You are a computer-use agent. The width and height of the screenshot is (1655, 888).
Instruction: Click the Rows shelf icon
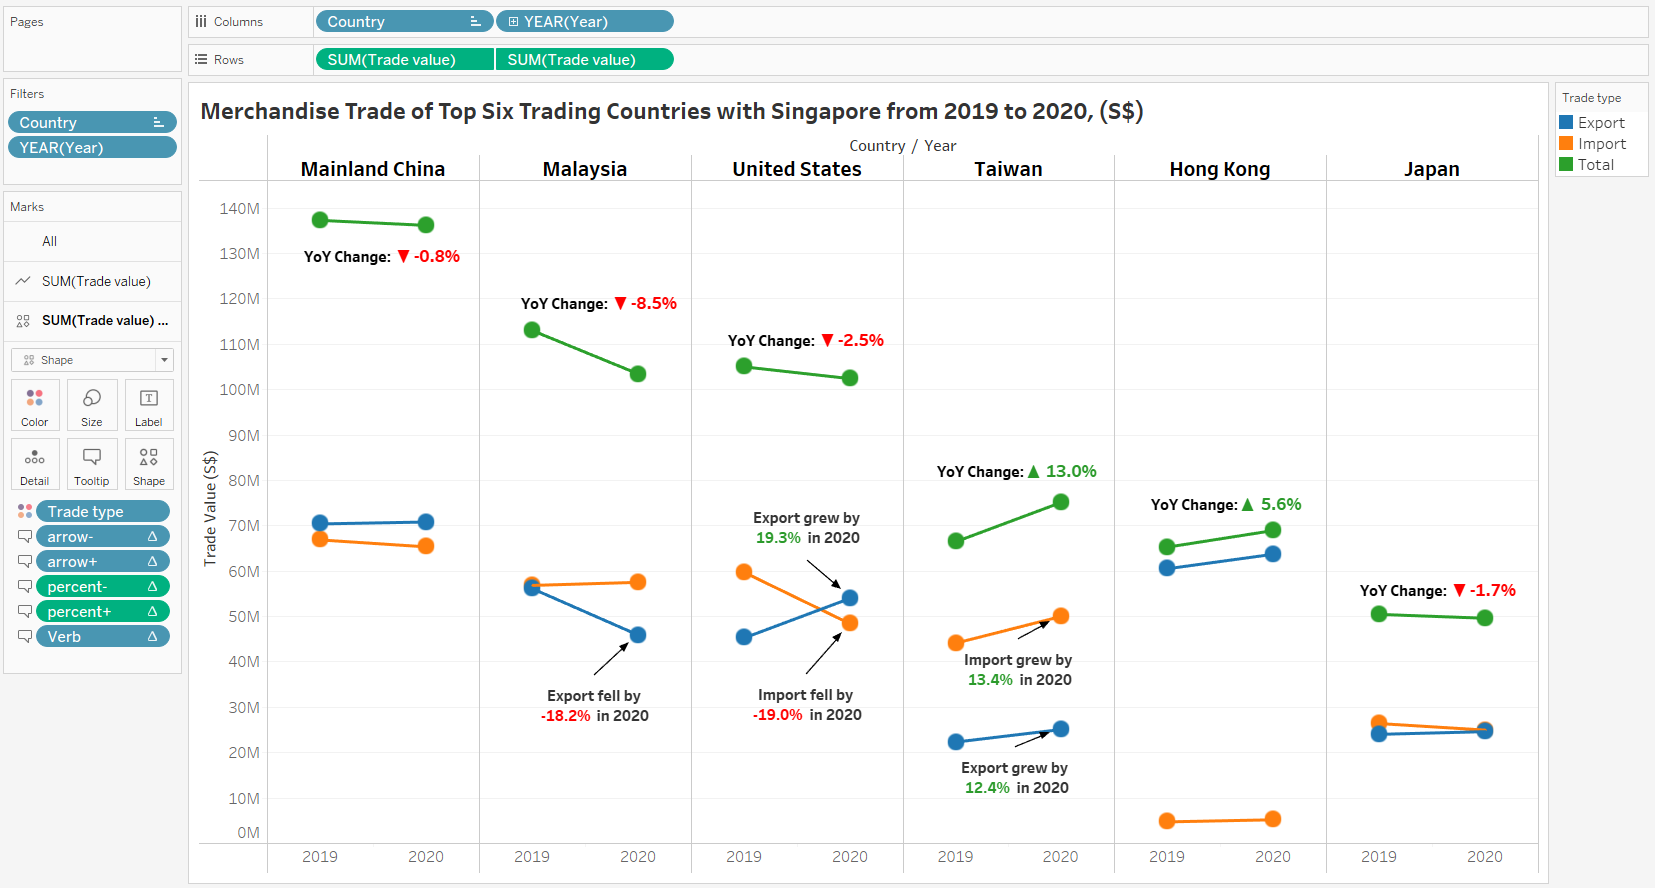pos(201,59)
